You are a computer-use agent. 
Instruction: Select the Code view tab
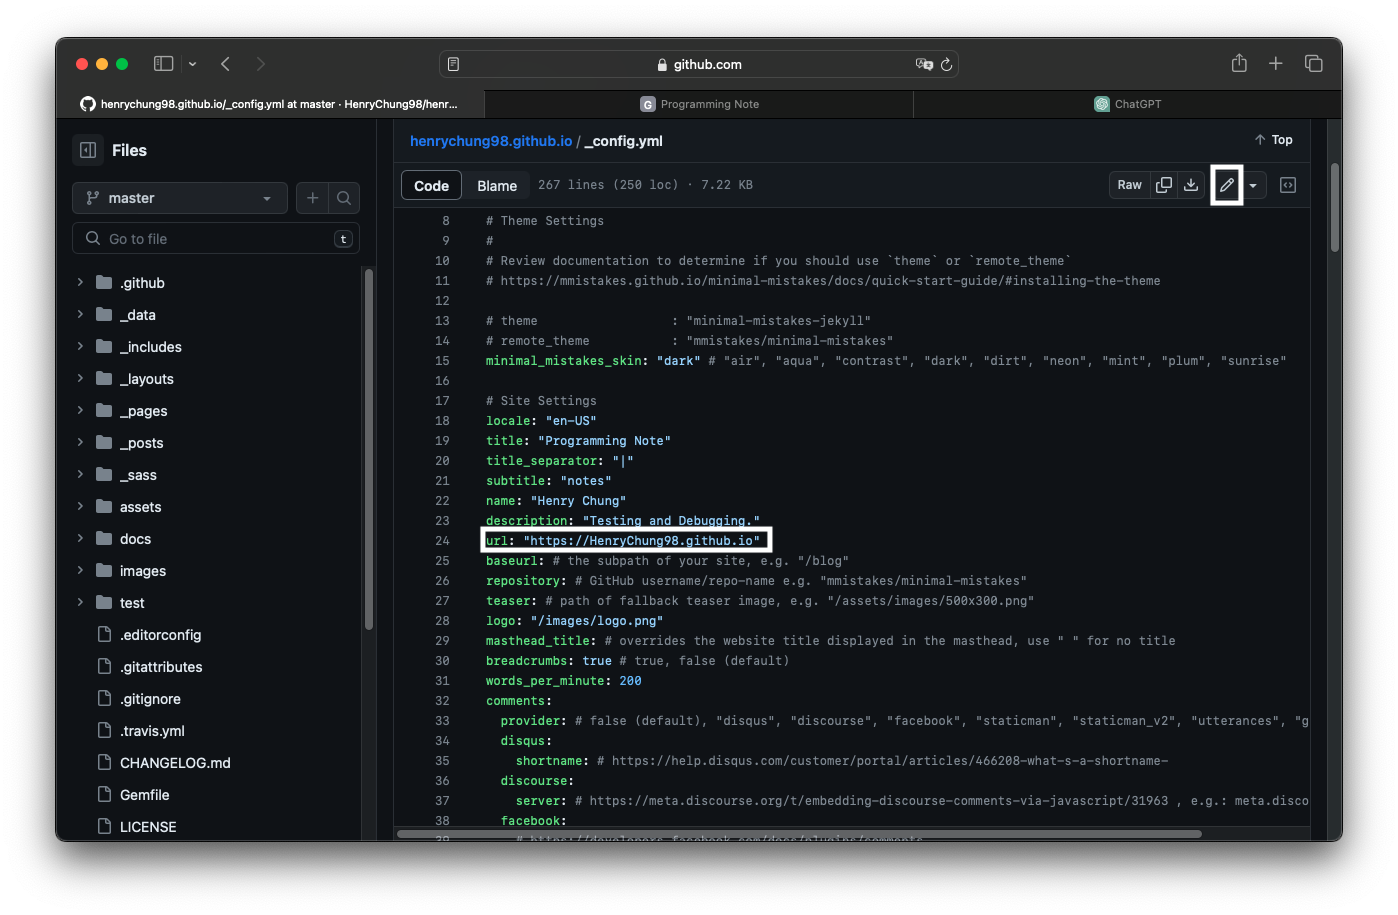click(x=432, y=186)
